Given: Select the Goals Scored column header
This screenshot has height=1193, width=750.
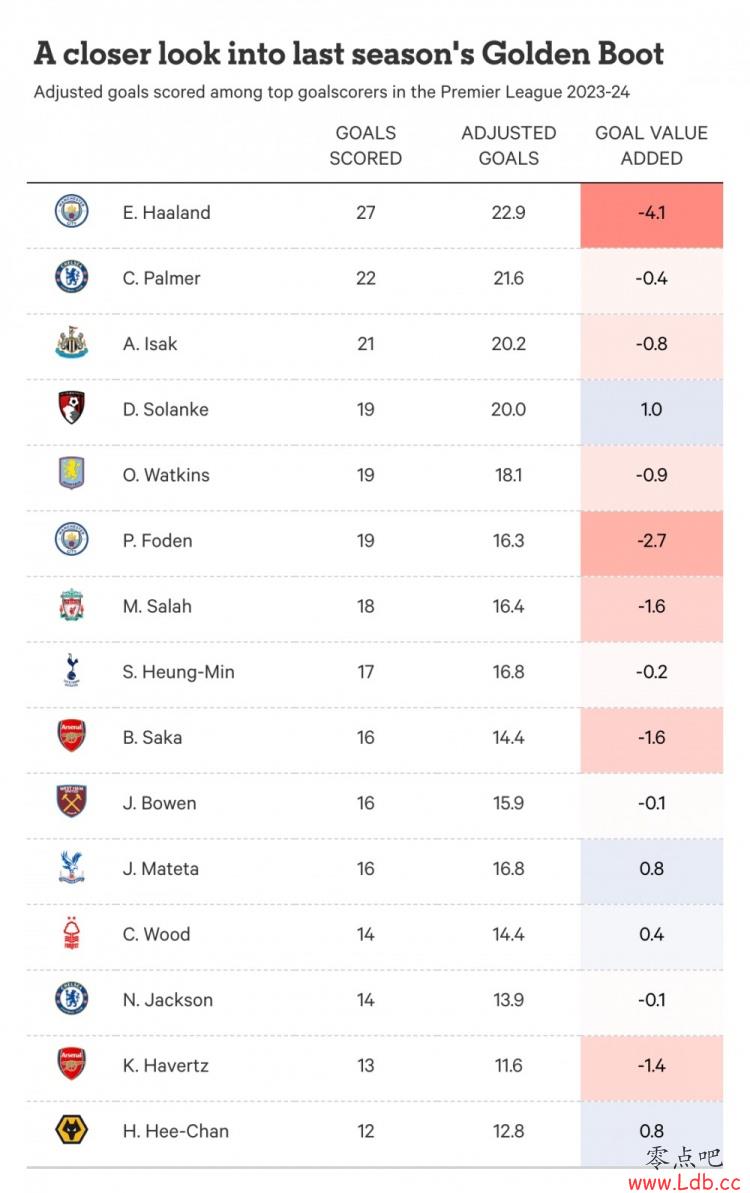Looking at the screenshot, I should click(365, 145).
